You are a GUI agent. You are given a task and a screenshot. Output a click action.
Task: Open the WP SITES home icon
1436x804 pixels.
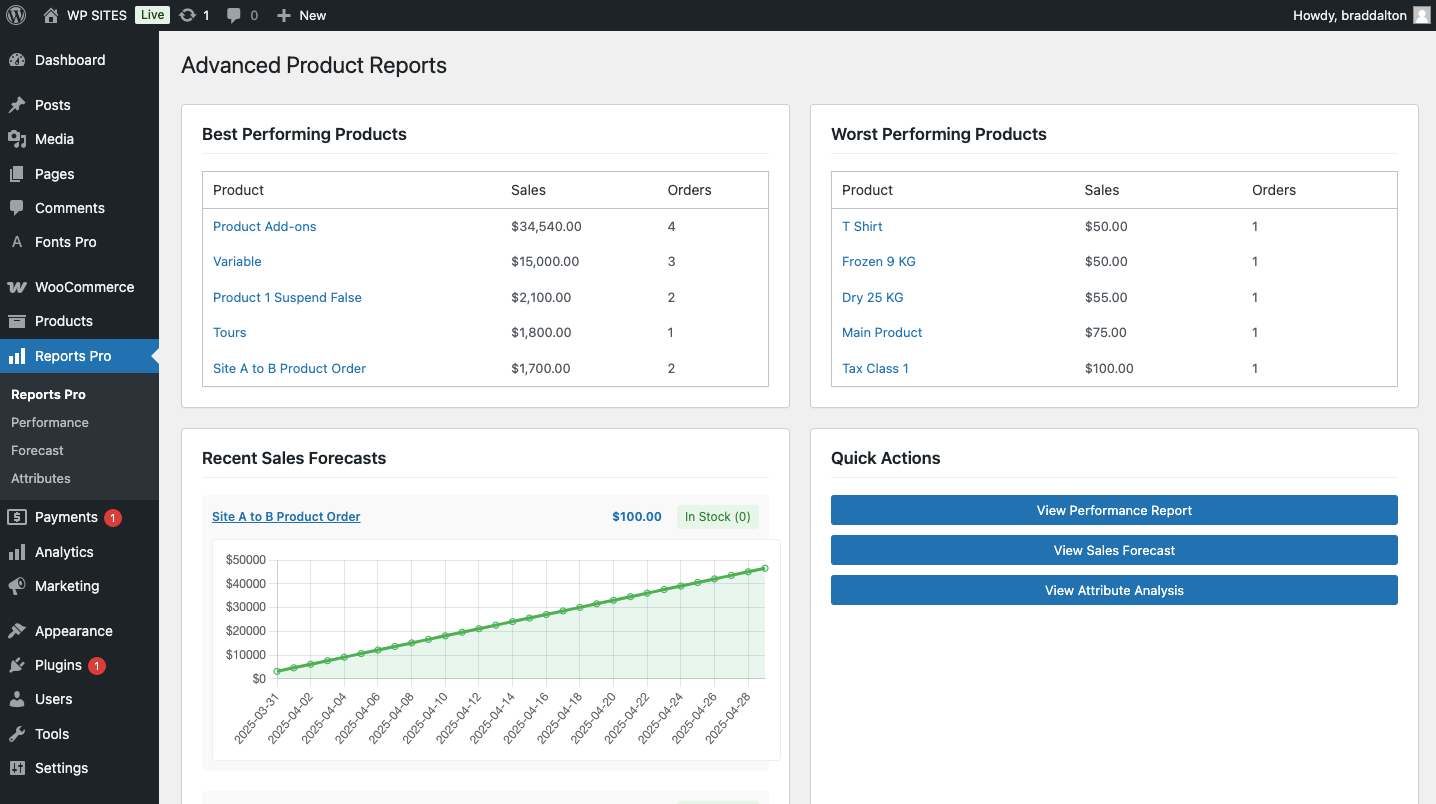(51, 15)
